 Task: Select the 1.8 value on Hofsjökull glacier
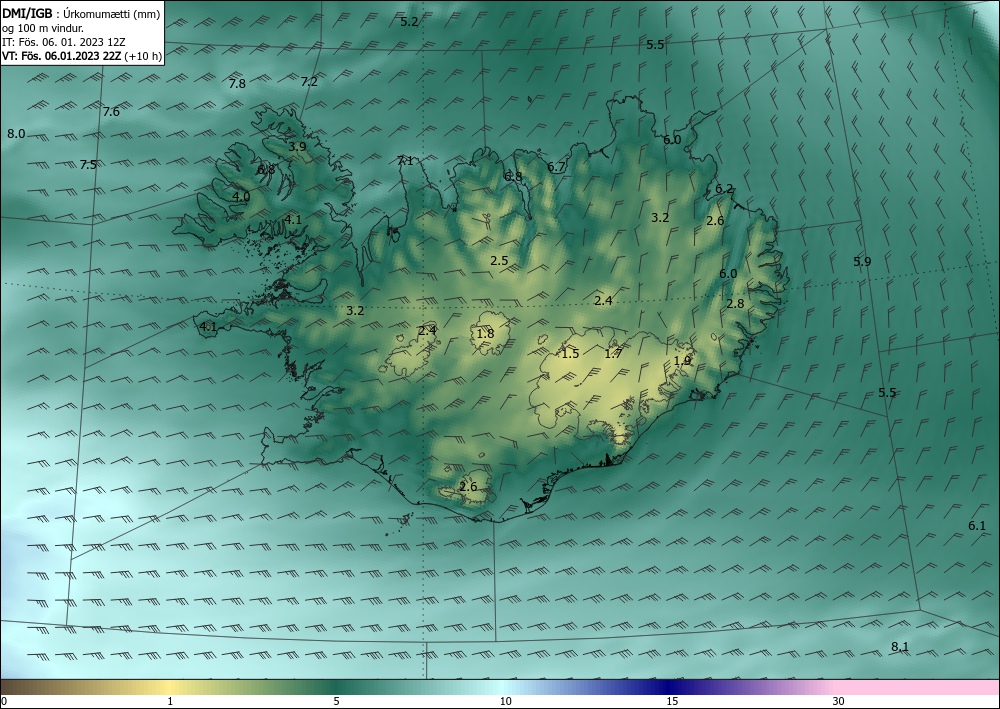tap(485, 333)
